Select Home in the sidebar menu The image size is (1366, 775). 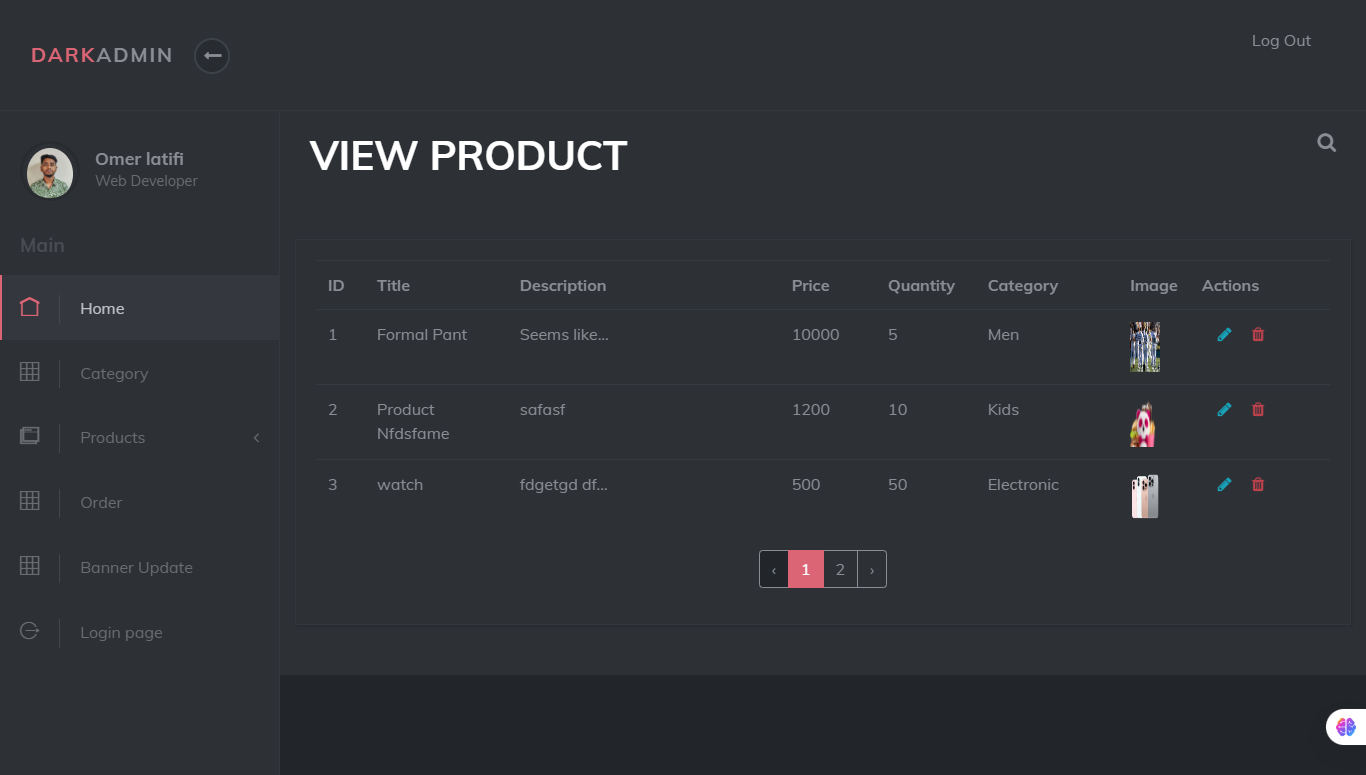(102, 308)
